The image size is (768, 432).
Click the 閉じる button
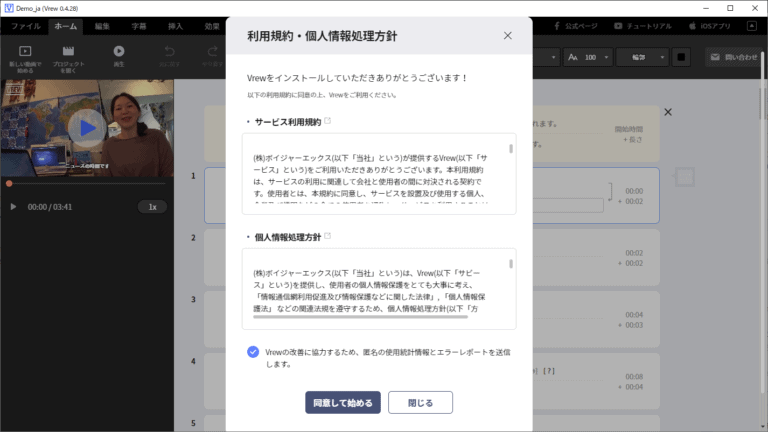coord(420,402)
